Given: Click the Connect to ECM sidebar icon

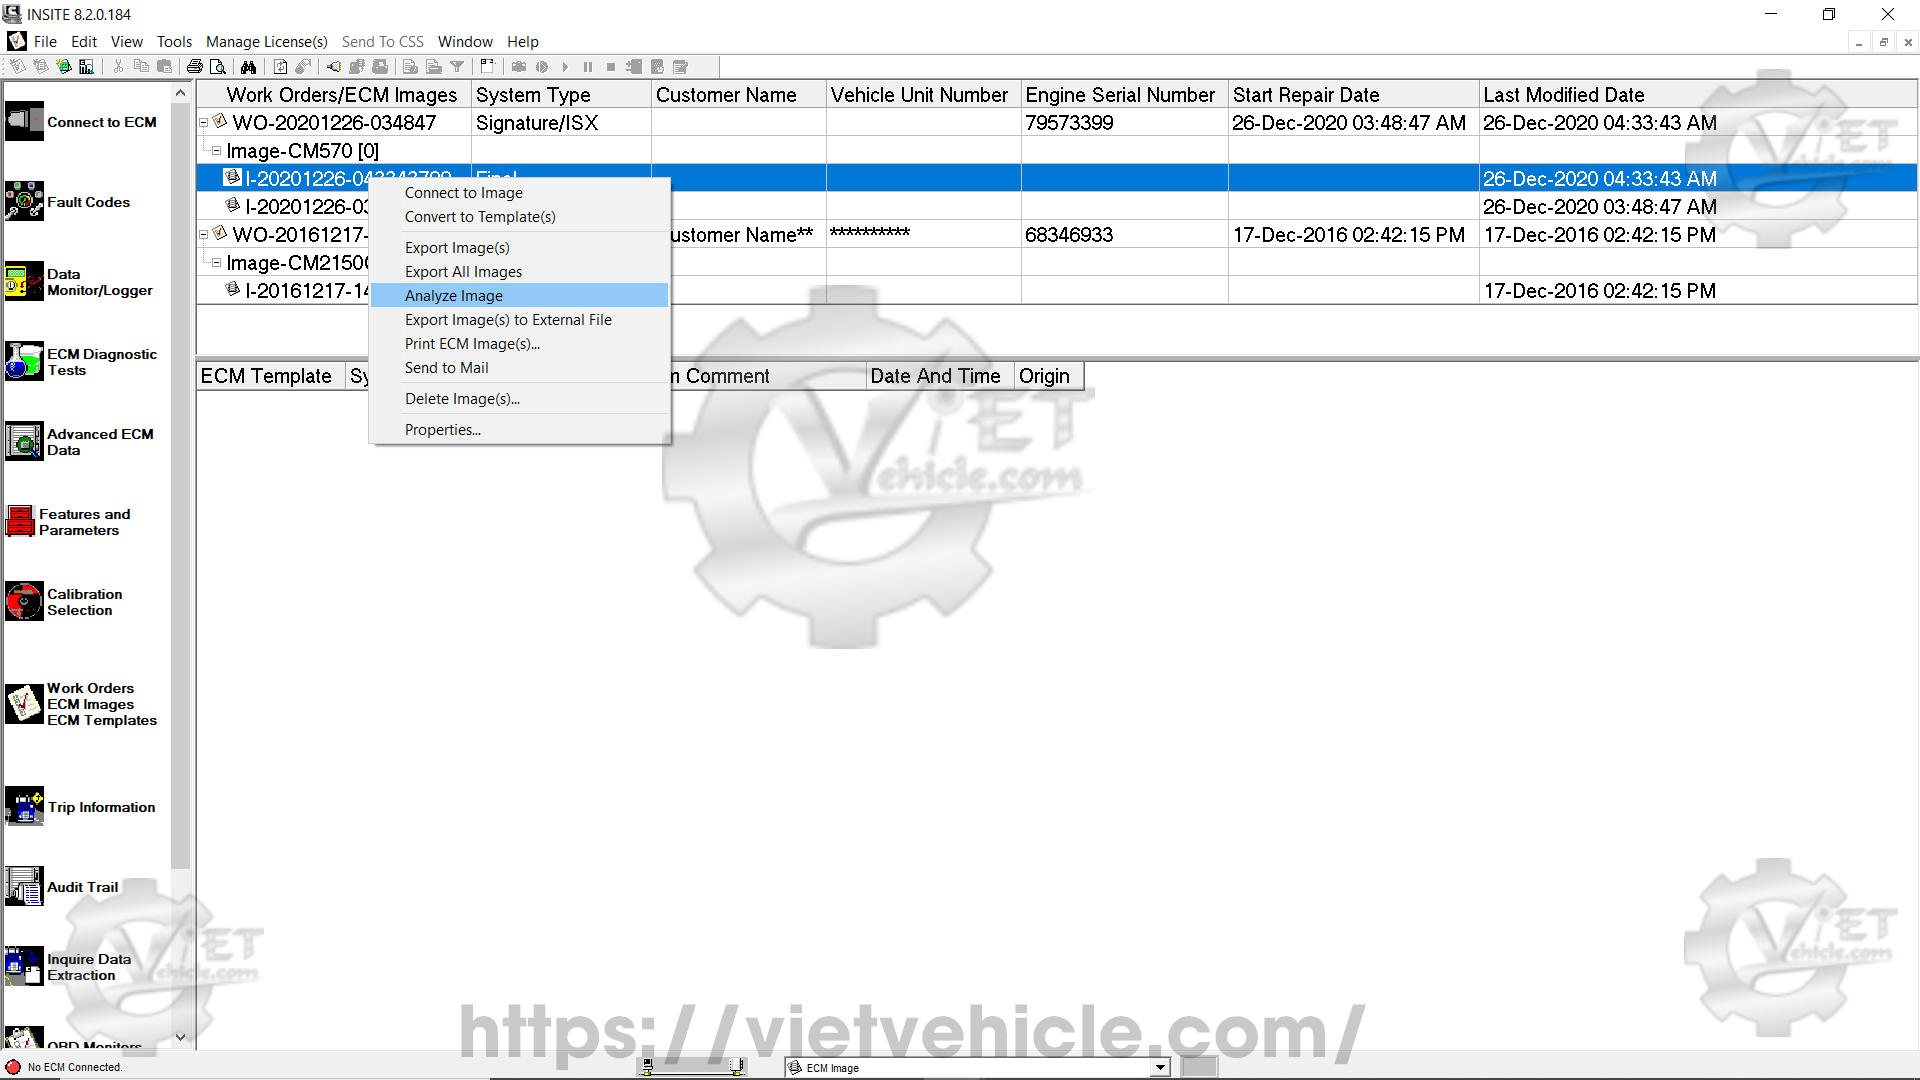Looking at the screenshot, I should (24, 122).
